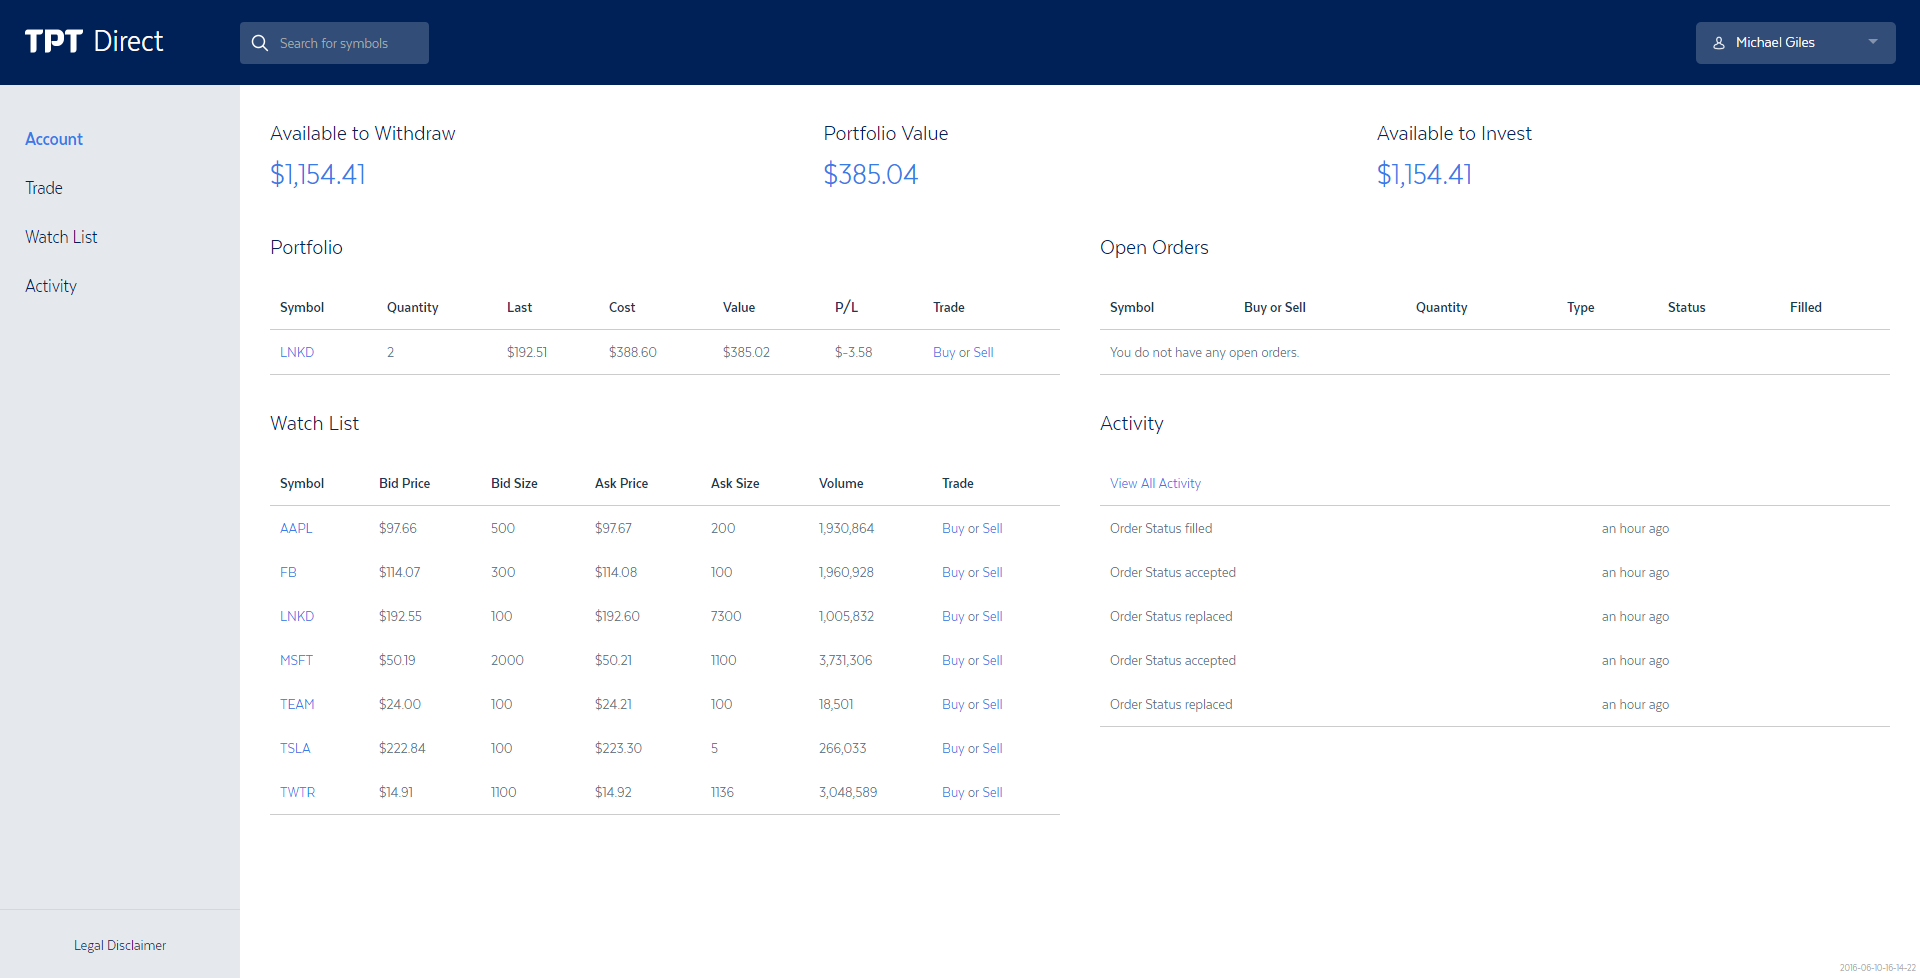Click Buy or Sell for AAPL

[x=972, y=528]
